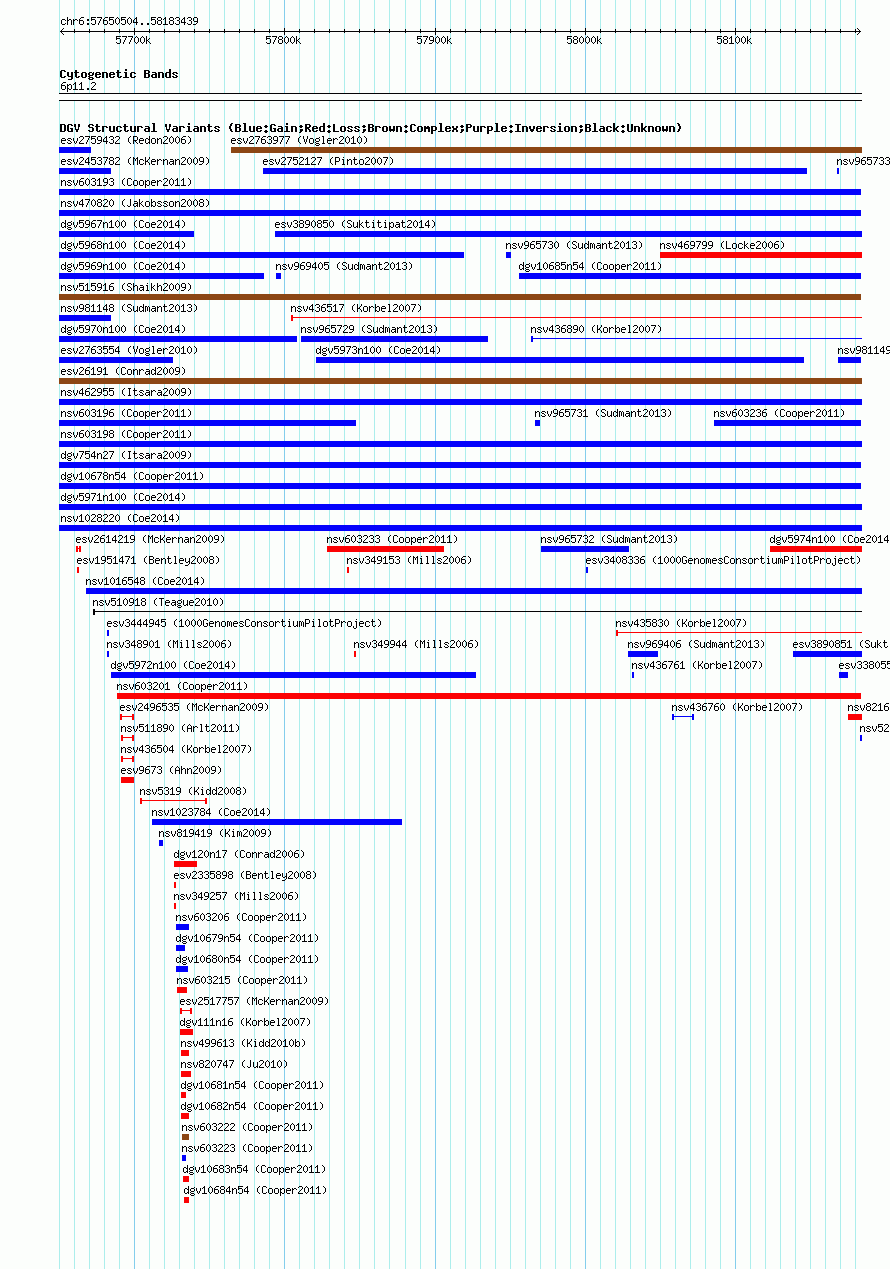The height and width of the screenshot is (1269, 890).
Task: Open the nsv436517 (Korbel2007) label
Action: click(356, 308)
